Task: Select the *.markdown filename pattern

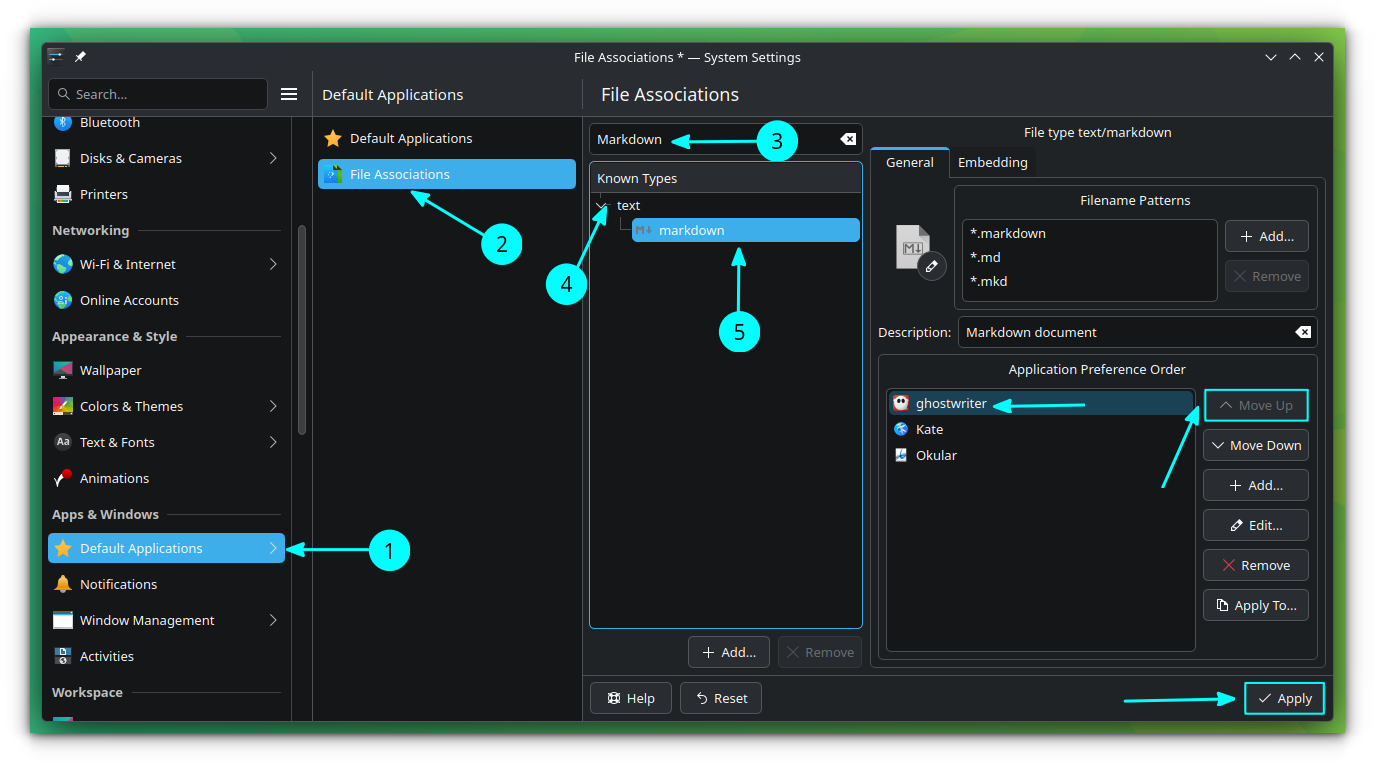Action: [1089, 233]
